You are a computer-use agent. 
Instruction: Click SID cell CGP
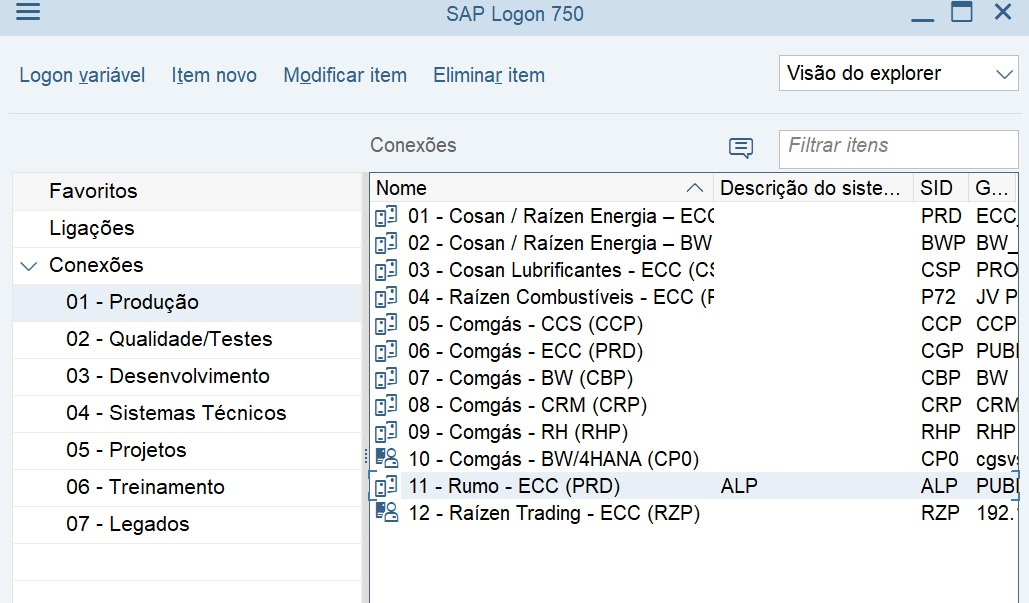tap(942, 350)
